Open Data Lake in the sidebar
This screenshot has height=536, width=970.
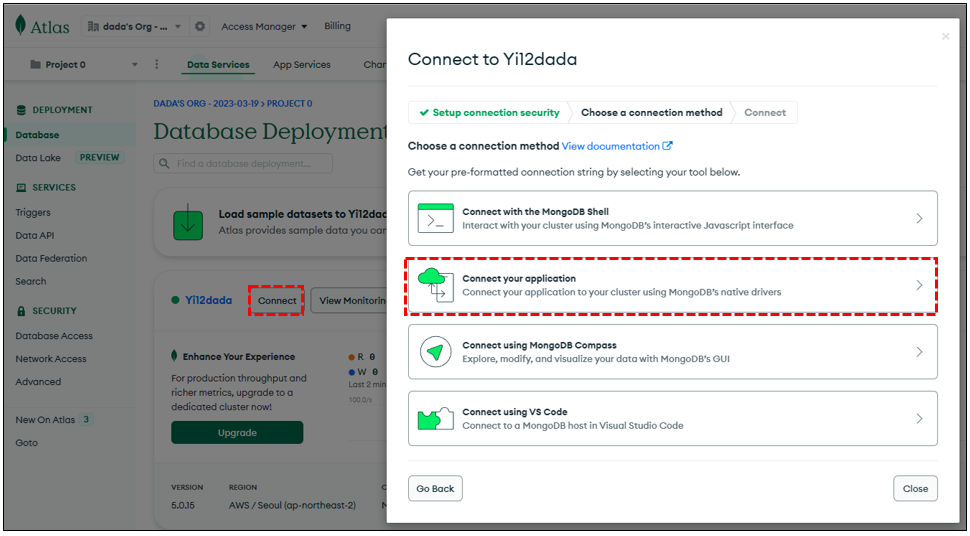point(38,158)
